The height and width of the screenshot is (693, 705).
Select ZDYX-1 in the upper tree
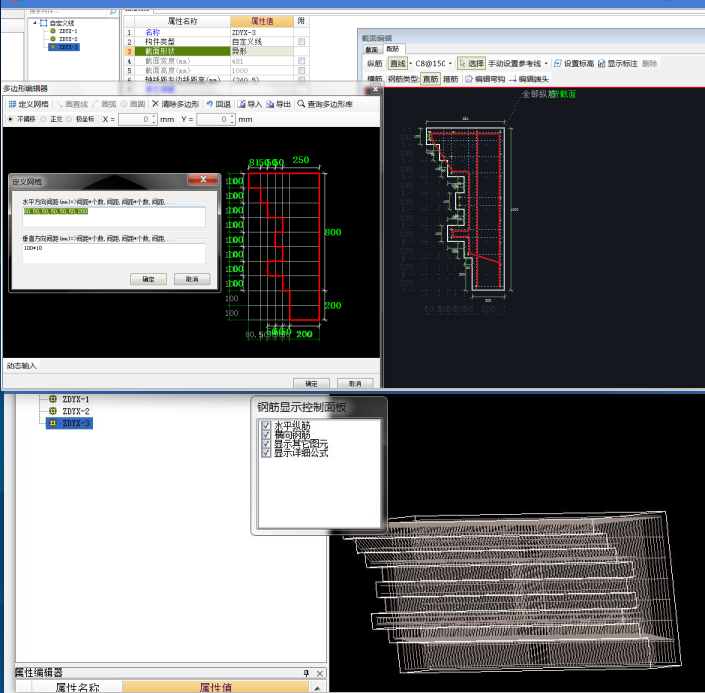coord(68,31)
